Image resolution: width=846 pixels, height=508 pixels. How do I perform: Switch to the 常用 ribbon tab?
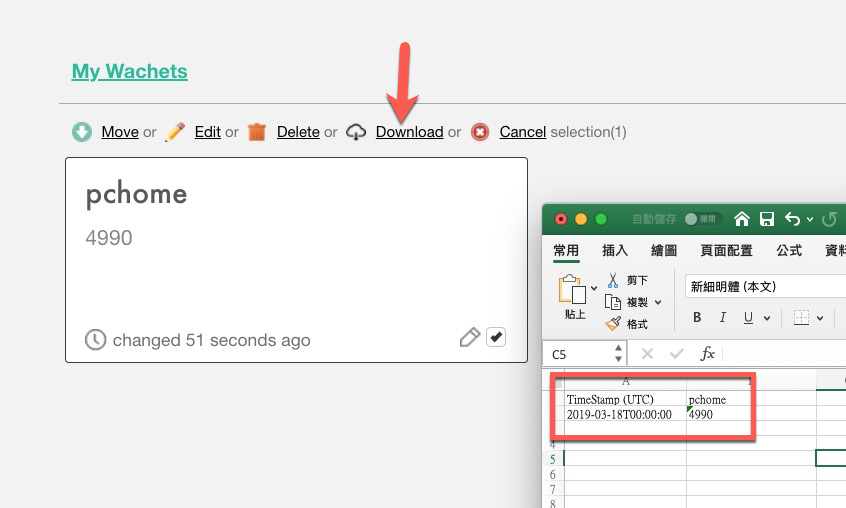(566, 250)
